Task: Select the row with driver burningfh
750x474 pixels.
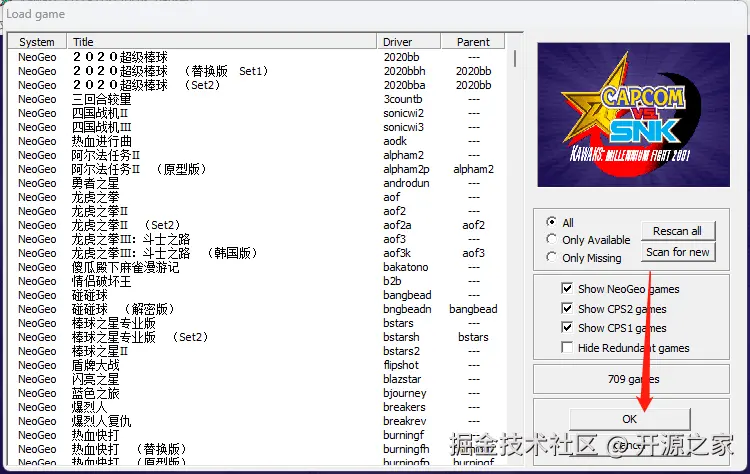Action: [x=256, y=449]
